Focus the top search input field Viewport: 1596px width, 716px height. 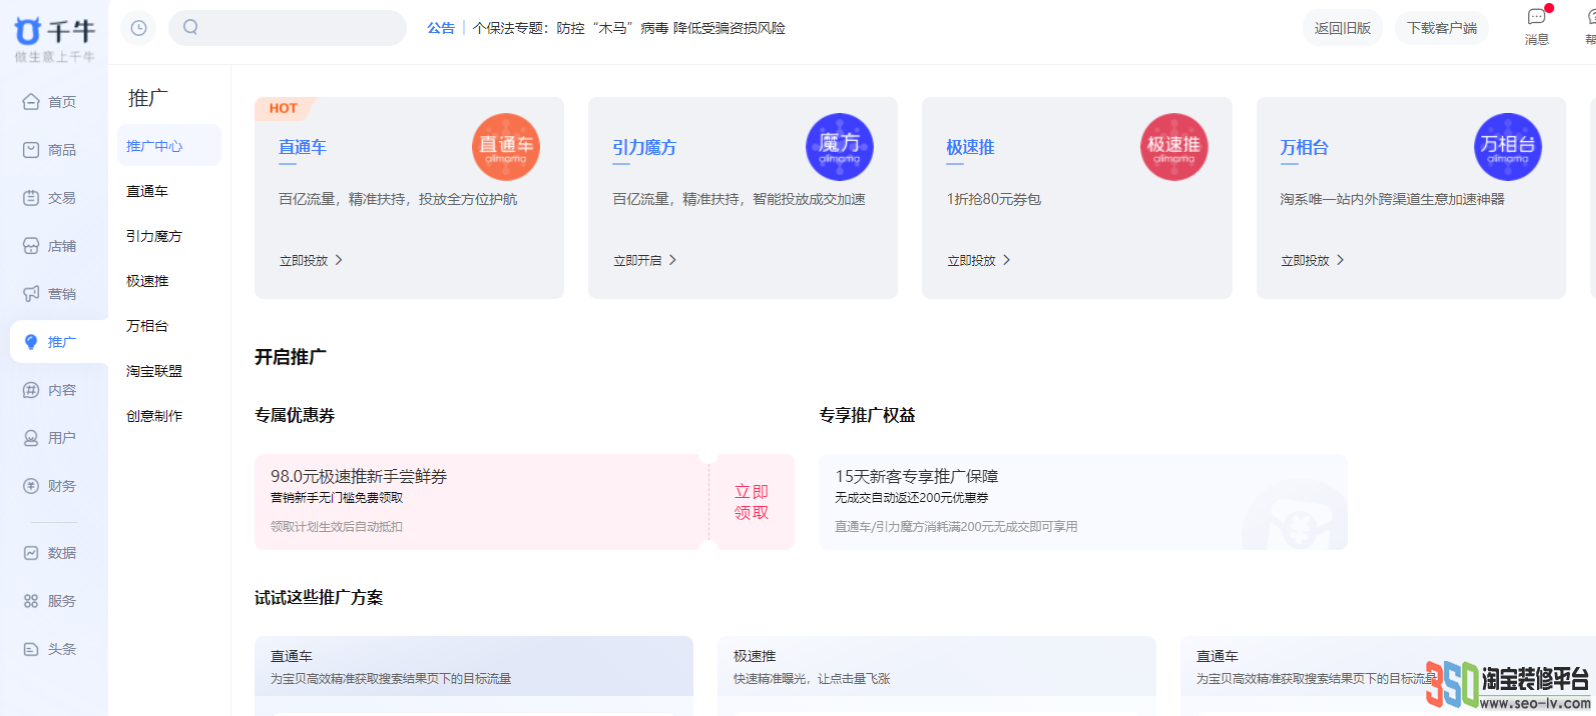pyautogui.click(x=288, y=28)
